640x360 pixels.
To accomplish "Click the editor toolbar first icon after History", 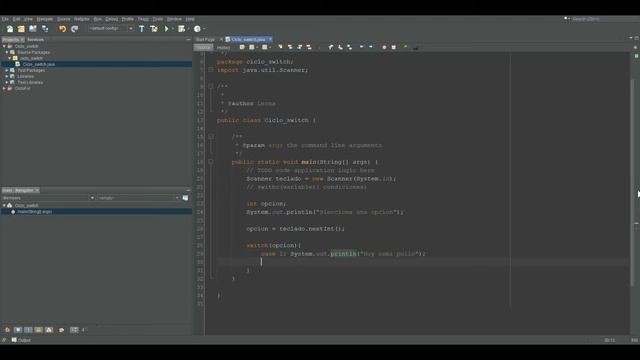I will point(242,47).
